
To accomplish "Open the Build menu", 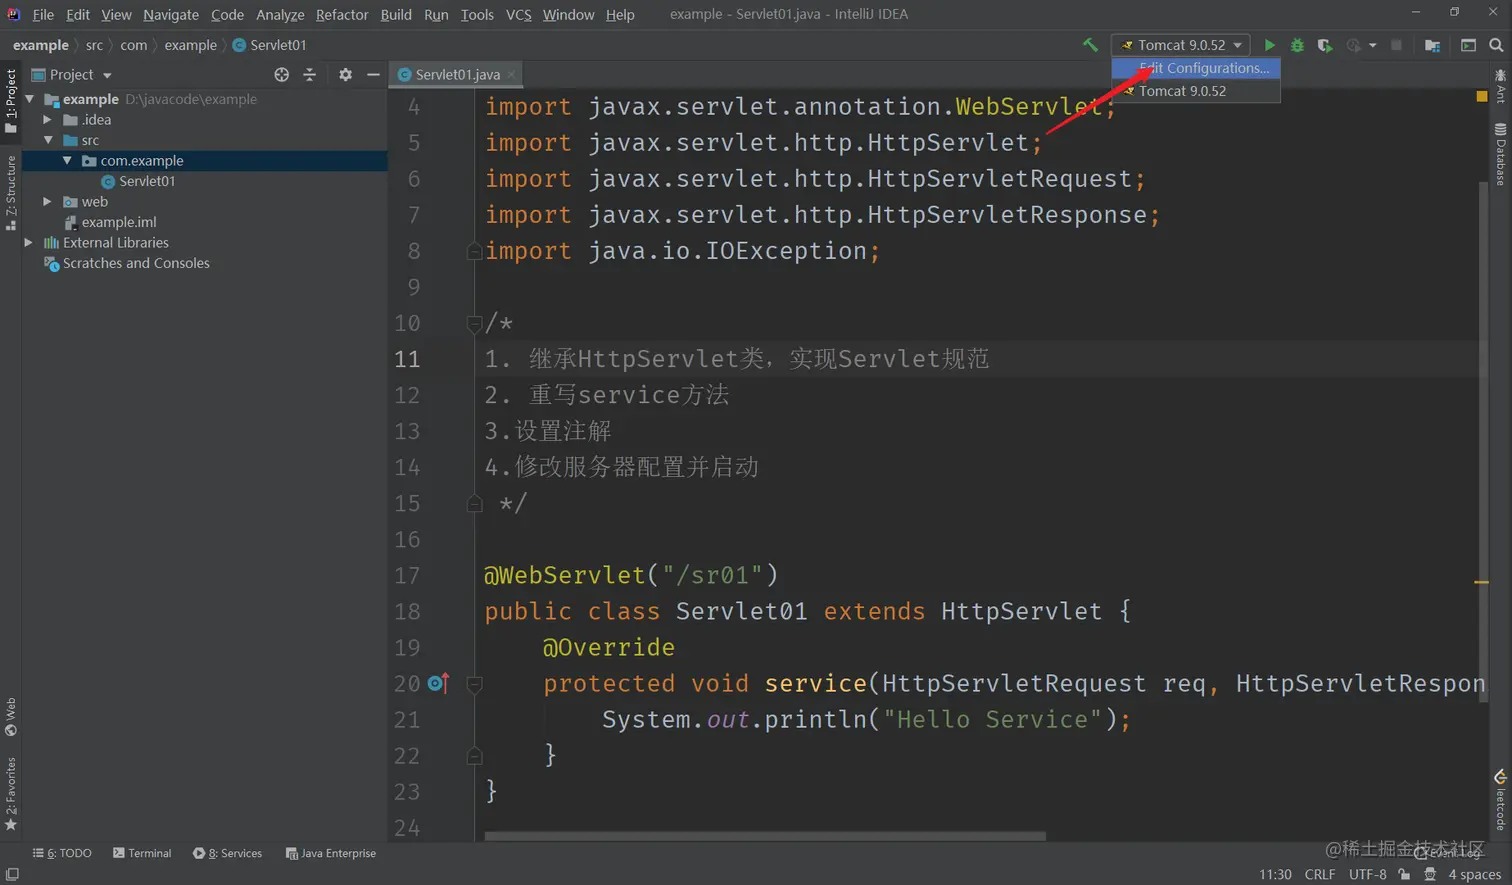I will click(x=396, y=14).
